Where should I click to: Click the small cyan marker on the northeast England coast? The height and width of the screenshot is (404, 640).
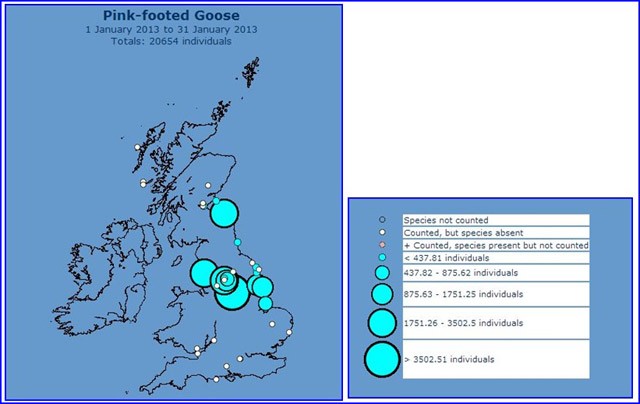pyautogui.click(x=238, y=242)
